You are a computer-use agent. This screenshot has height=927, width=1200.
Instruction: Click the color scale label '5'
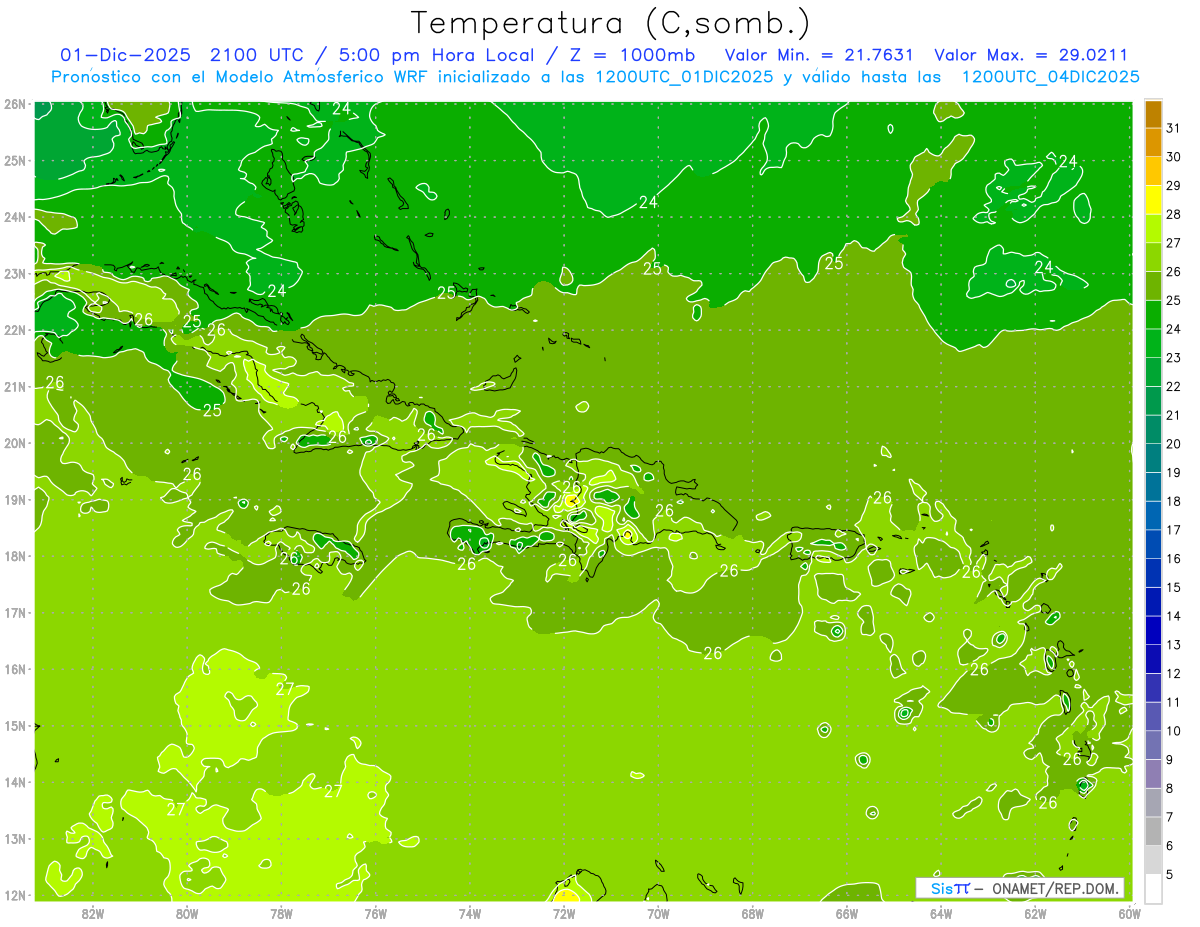pos(1170,875)
